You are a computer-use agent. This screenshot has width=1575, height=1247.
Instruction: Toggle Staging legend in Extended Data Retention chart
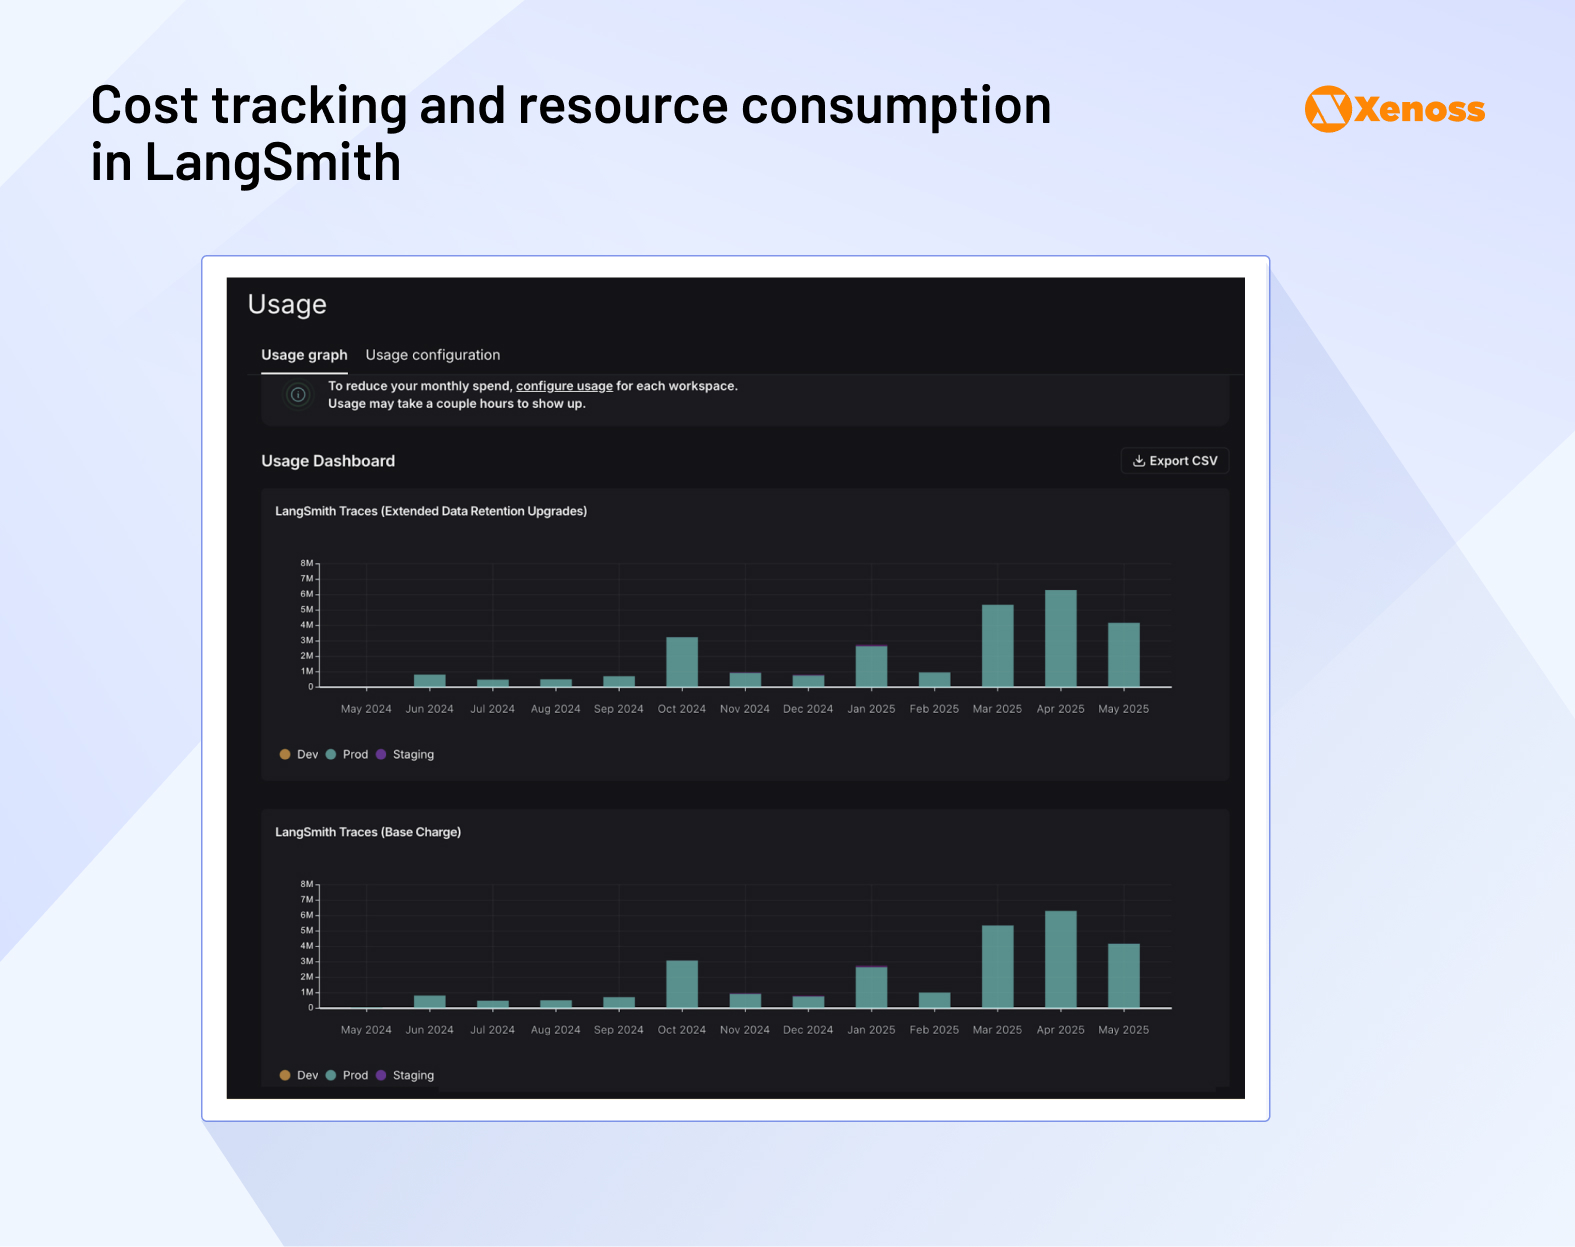coord(405,754)
